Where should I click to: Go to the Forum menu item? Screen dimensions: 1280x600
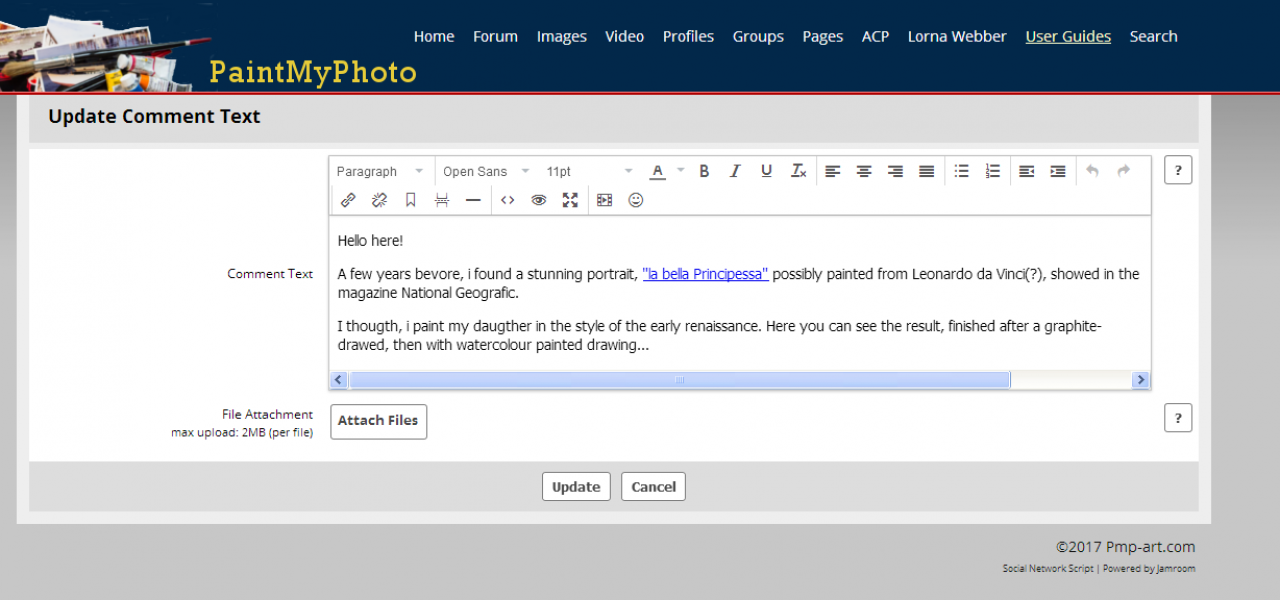point(495,36)
